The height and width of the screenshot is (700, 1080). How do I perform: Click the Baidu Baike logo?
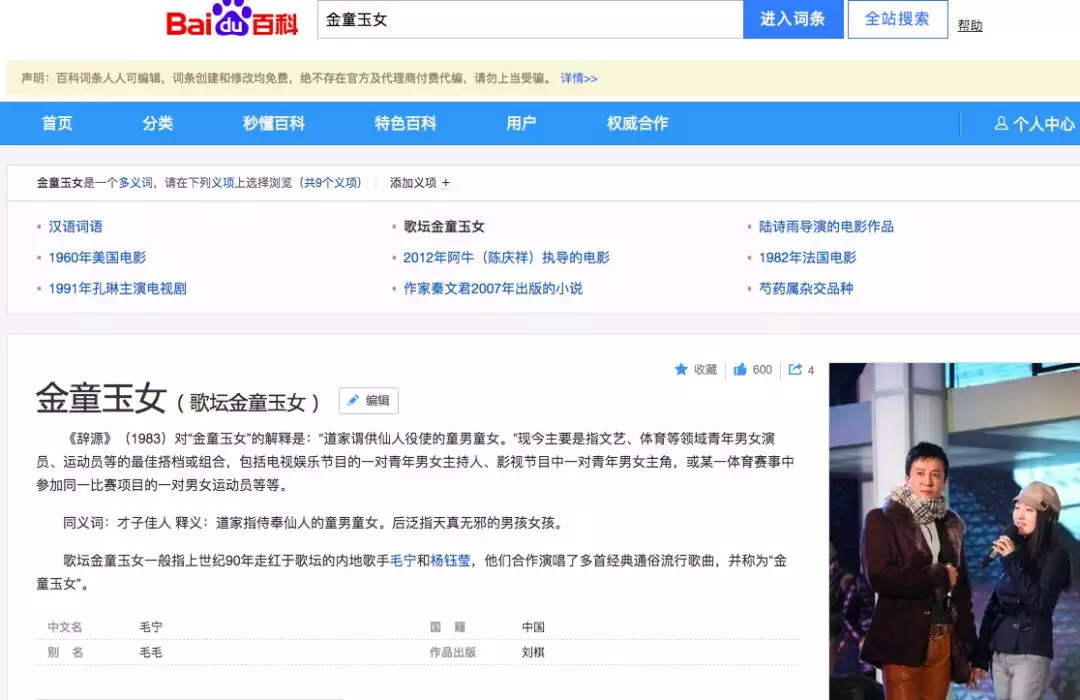coord(230,22)
